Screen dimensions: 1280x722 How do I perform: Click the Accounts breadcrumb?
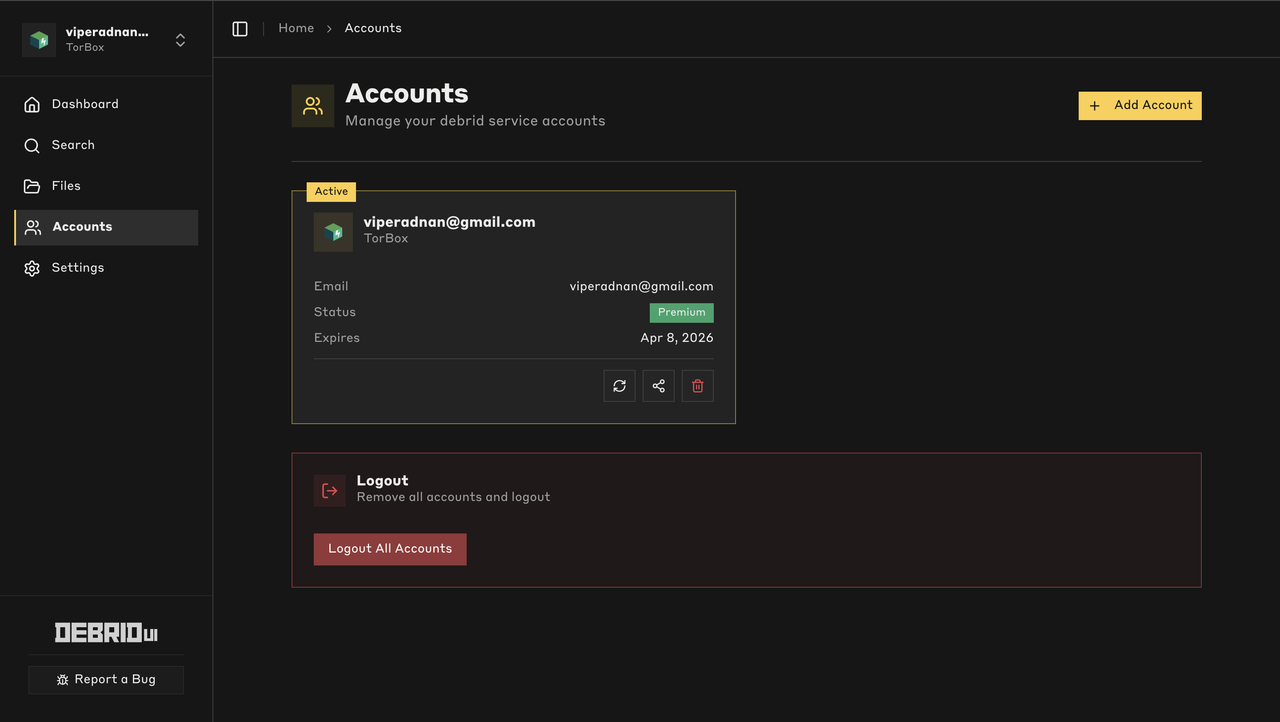point(373,28)
